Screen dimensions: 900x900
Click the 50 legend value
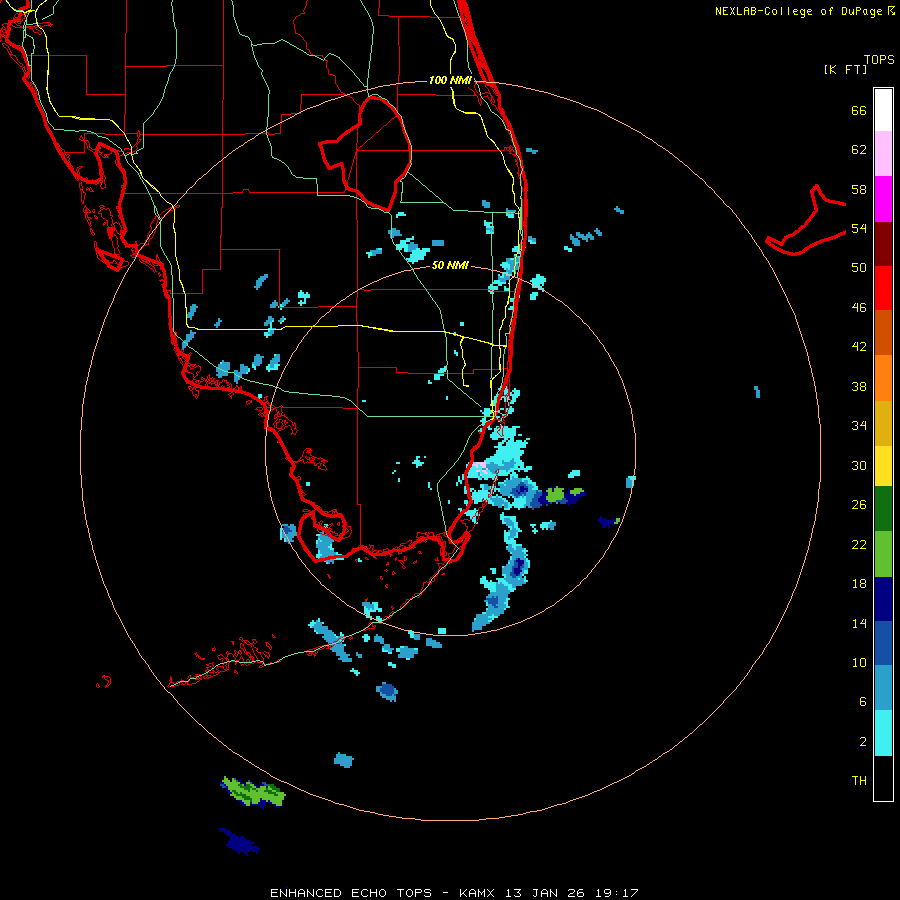(x=859, y=268)
